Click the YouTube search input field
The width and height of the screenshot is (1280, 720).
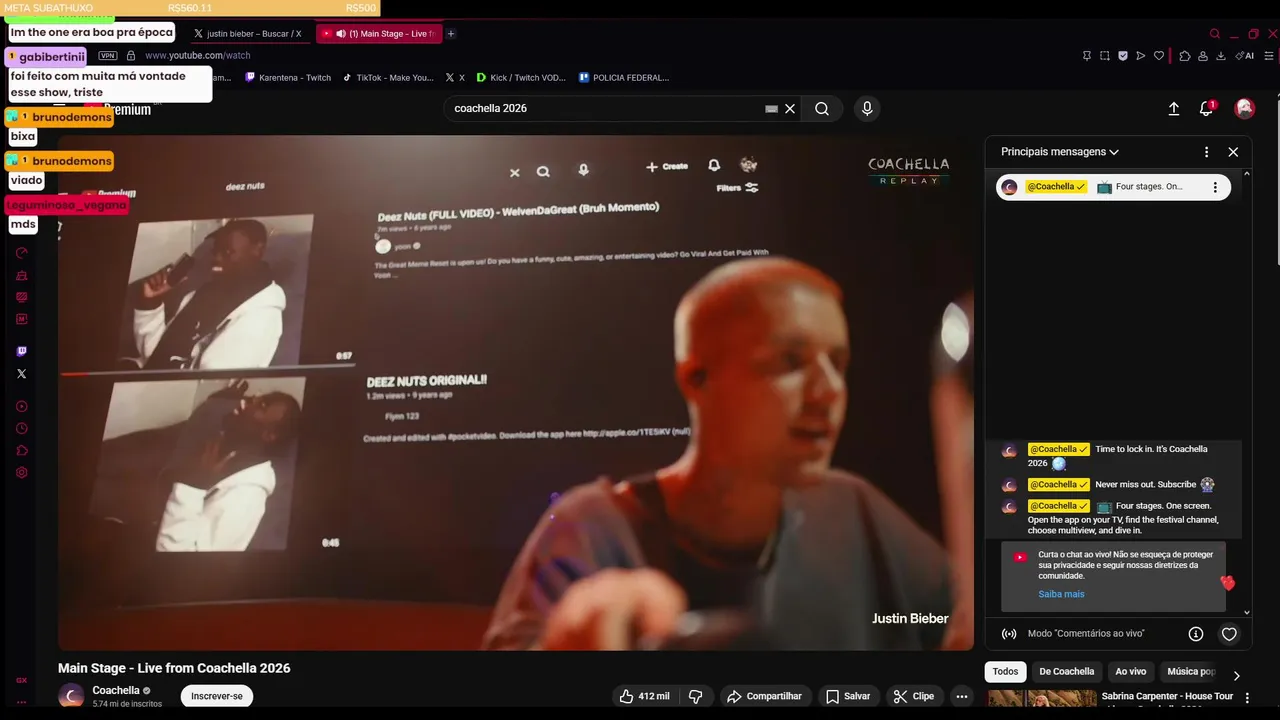tap(605, 108)
